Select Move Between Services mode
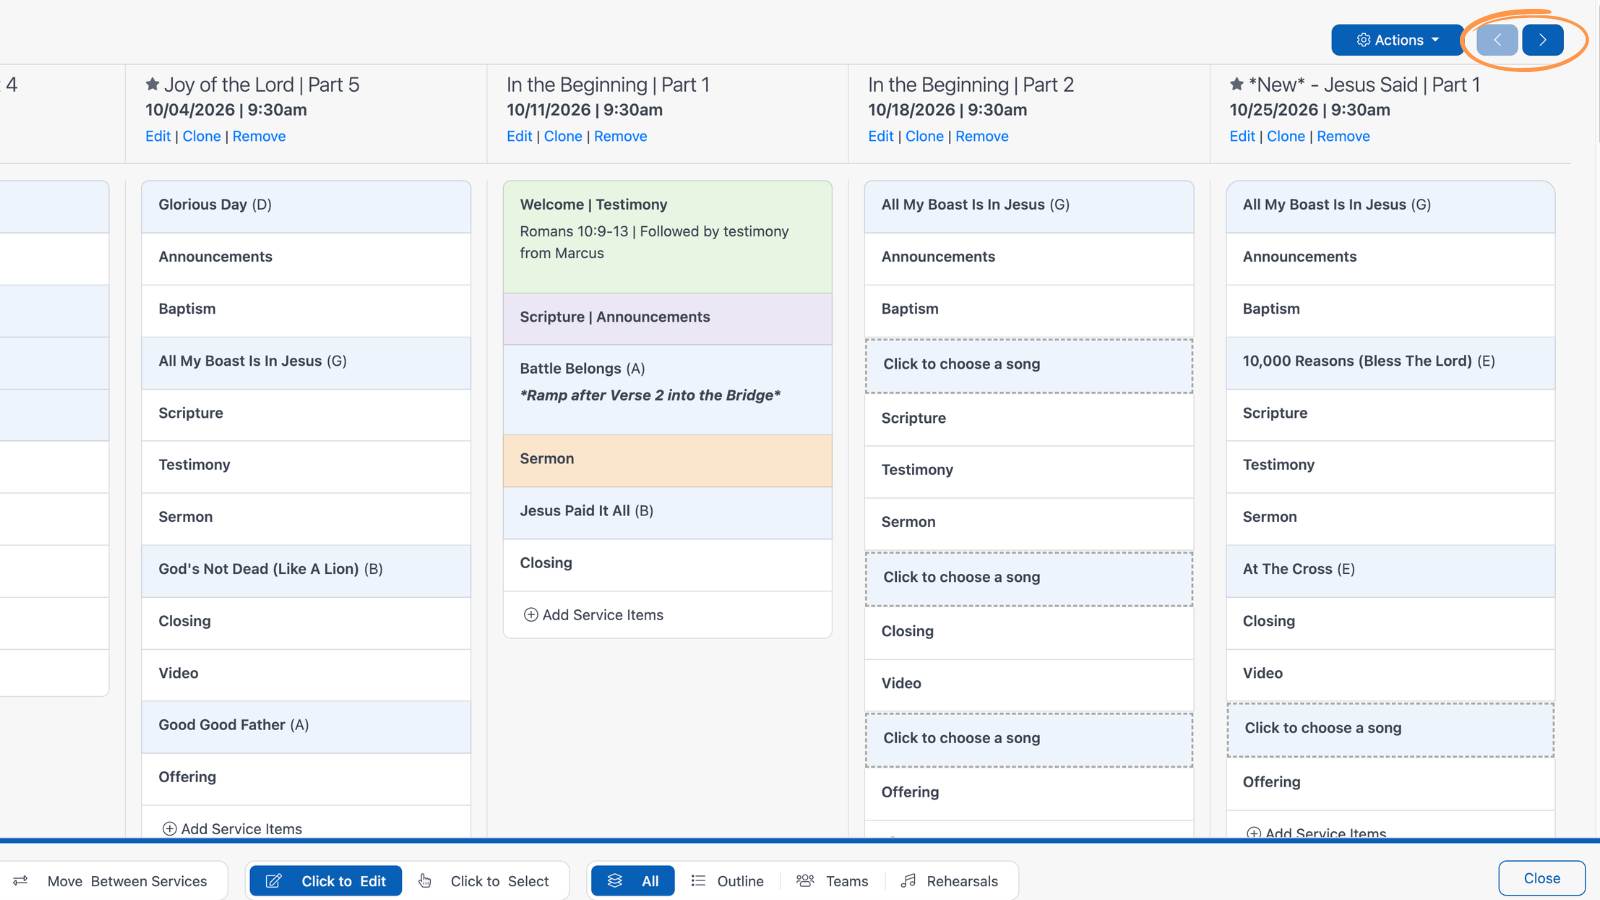The height and width of the screenshot is (900, 1600). [x=110, y=881]
